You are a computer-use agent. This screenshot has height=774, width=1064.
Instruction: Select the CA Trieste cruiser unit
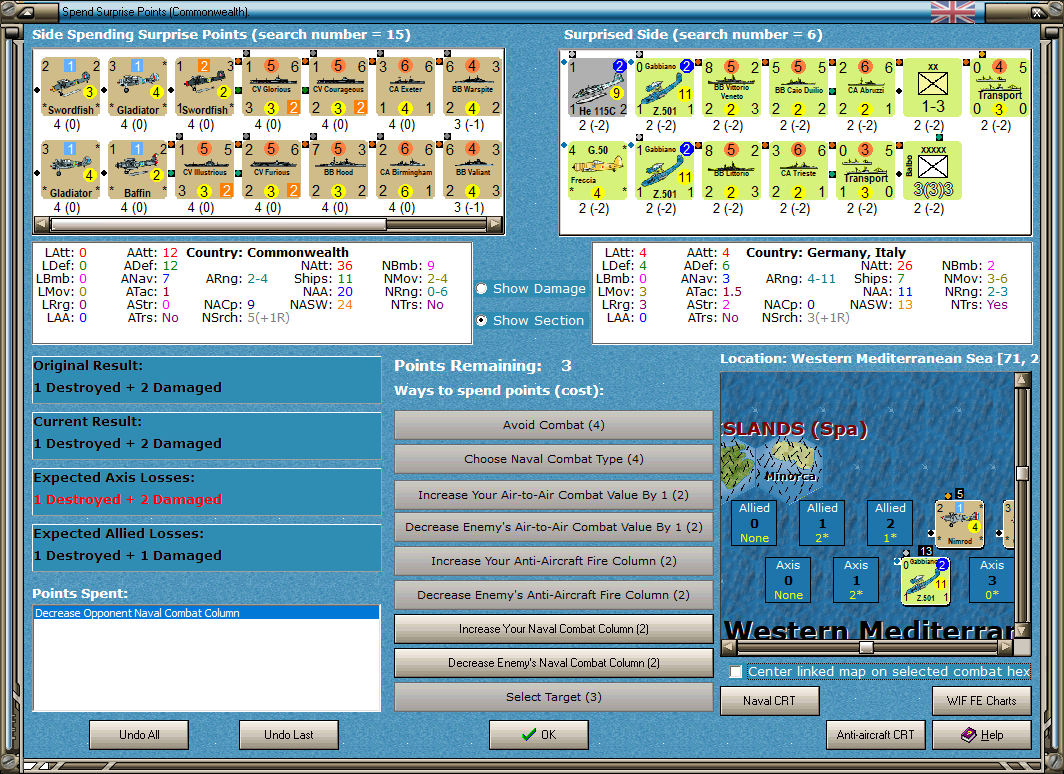(799, 170)
